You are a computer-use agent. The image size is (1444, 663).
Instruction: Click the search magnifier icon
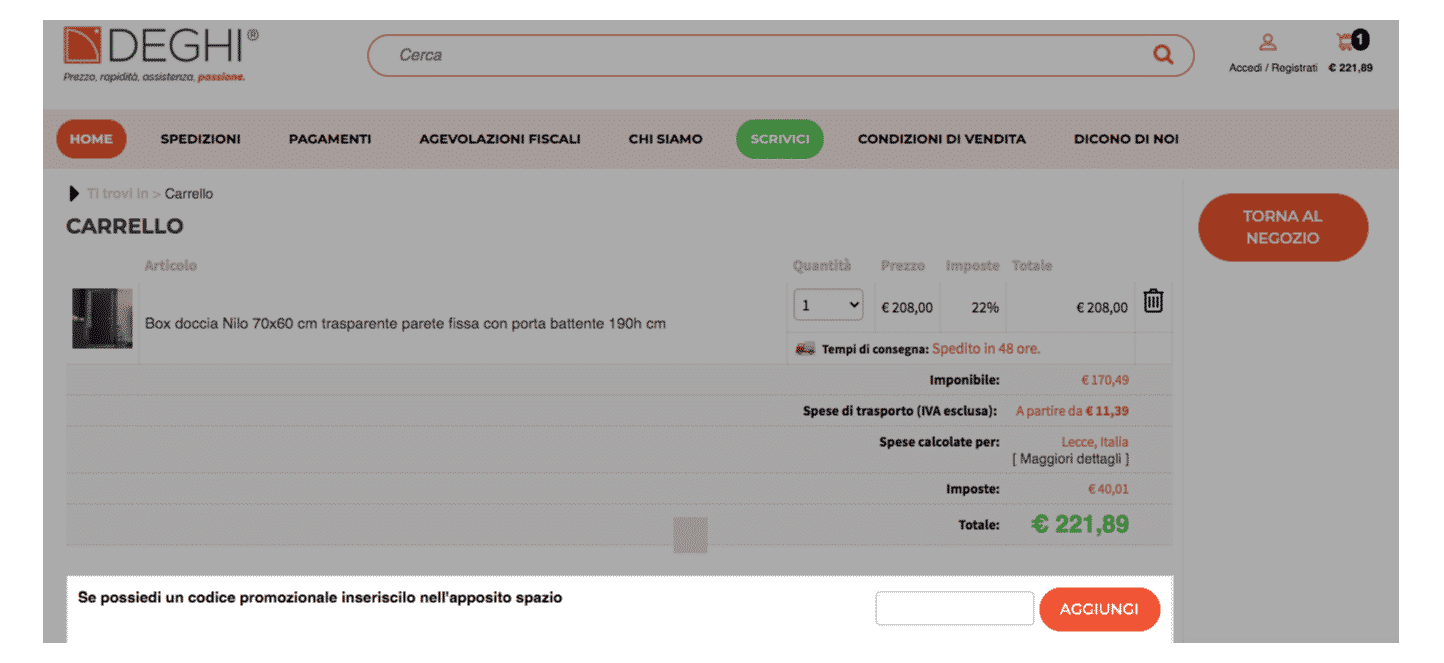(x=1163, y=55)
